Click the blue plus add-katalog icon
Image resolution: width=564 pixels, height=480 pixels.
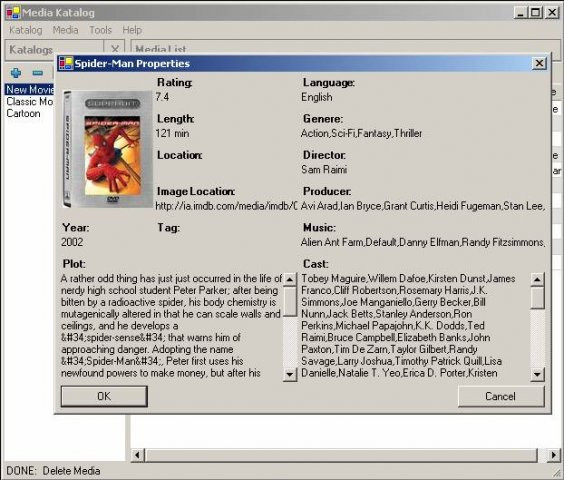coord(16,73)
